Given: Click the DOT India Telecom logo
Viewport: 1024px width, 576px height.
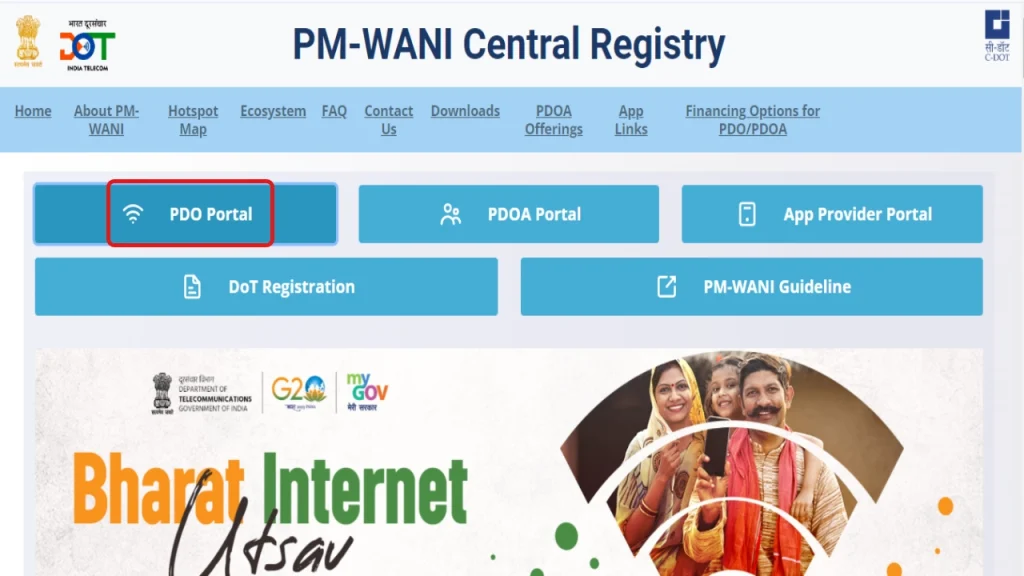Looking at the screenshot, I should click(88, 45).
